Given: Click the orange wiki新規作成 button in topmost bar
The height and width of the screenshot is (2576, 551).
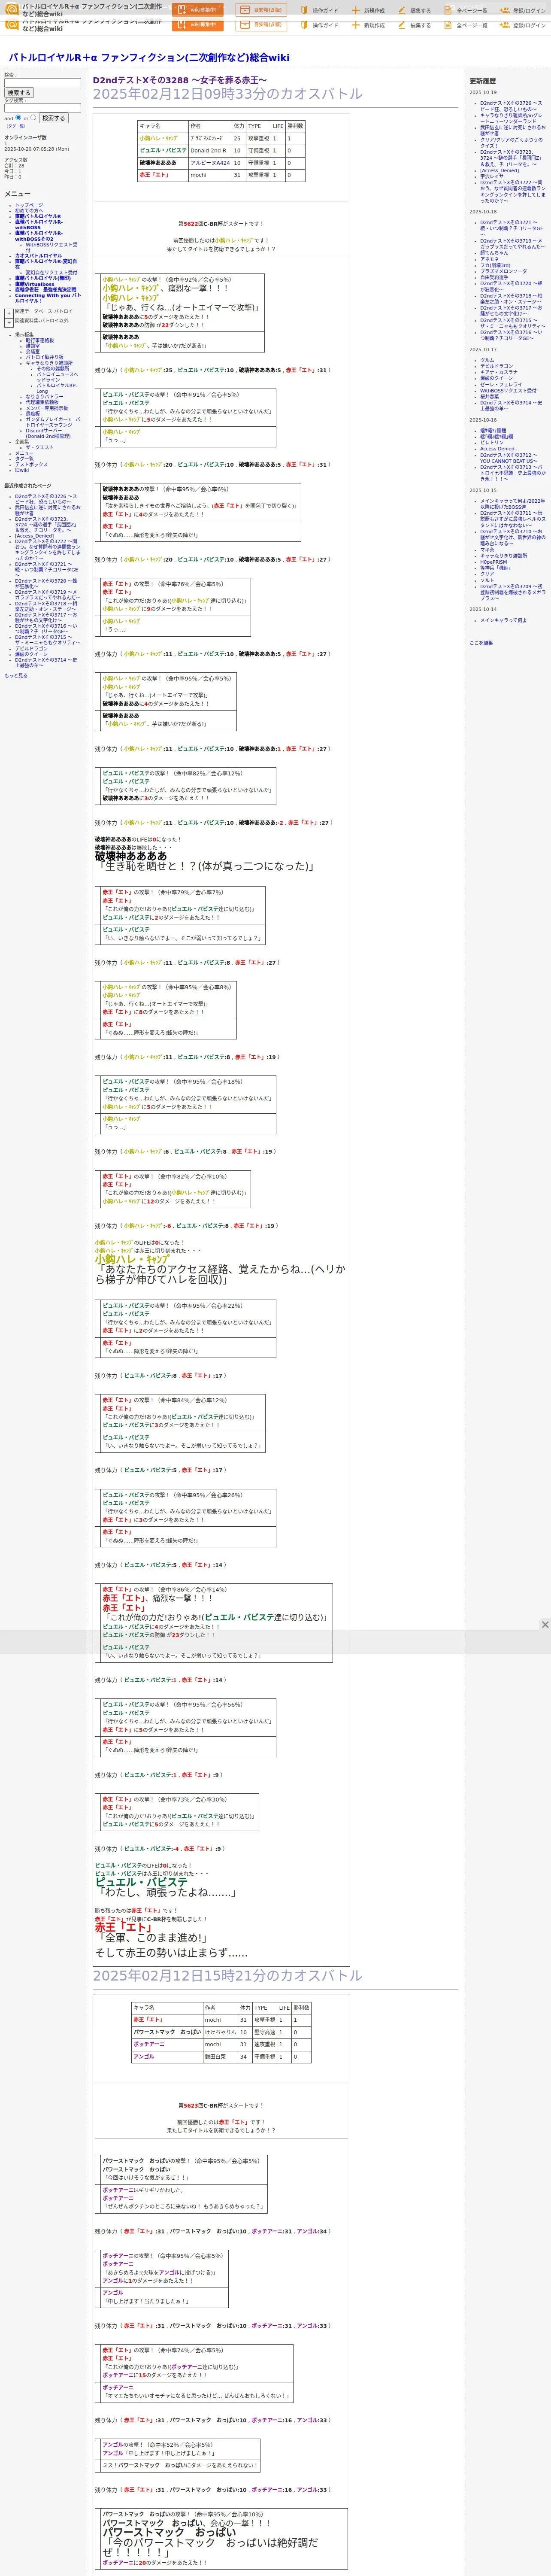Looking at the screenshot, I should point(198,10).
